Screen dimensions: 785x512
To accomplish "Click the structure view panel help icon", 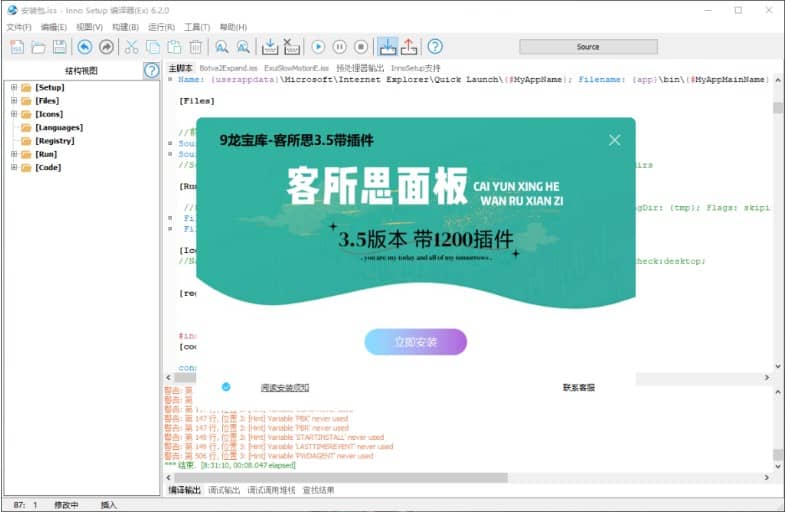I will click(151, 71).
